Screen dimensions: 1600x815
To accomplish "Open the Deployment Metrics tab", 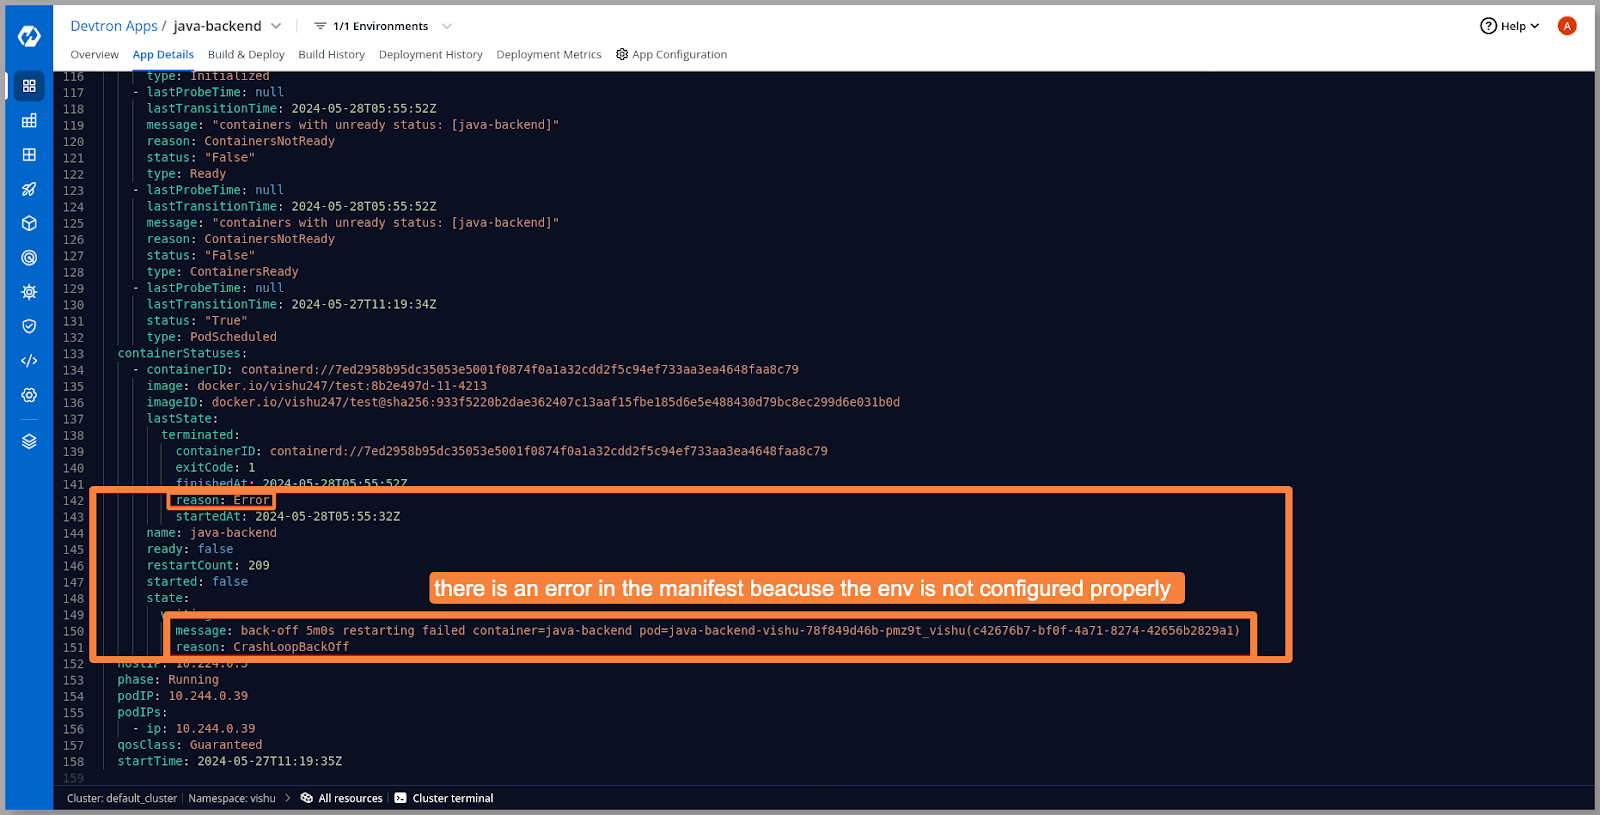I will [x=549, y=55].
